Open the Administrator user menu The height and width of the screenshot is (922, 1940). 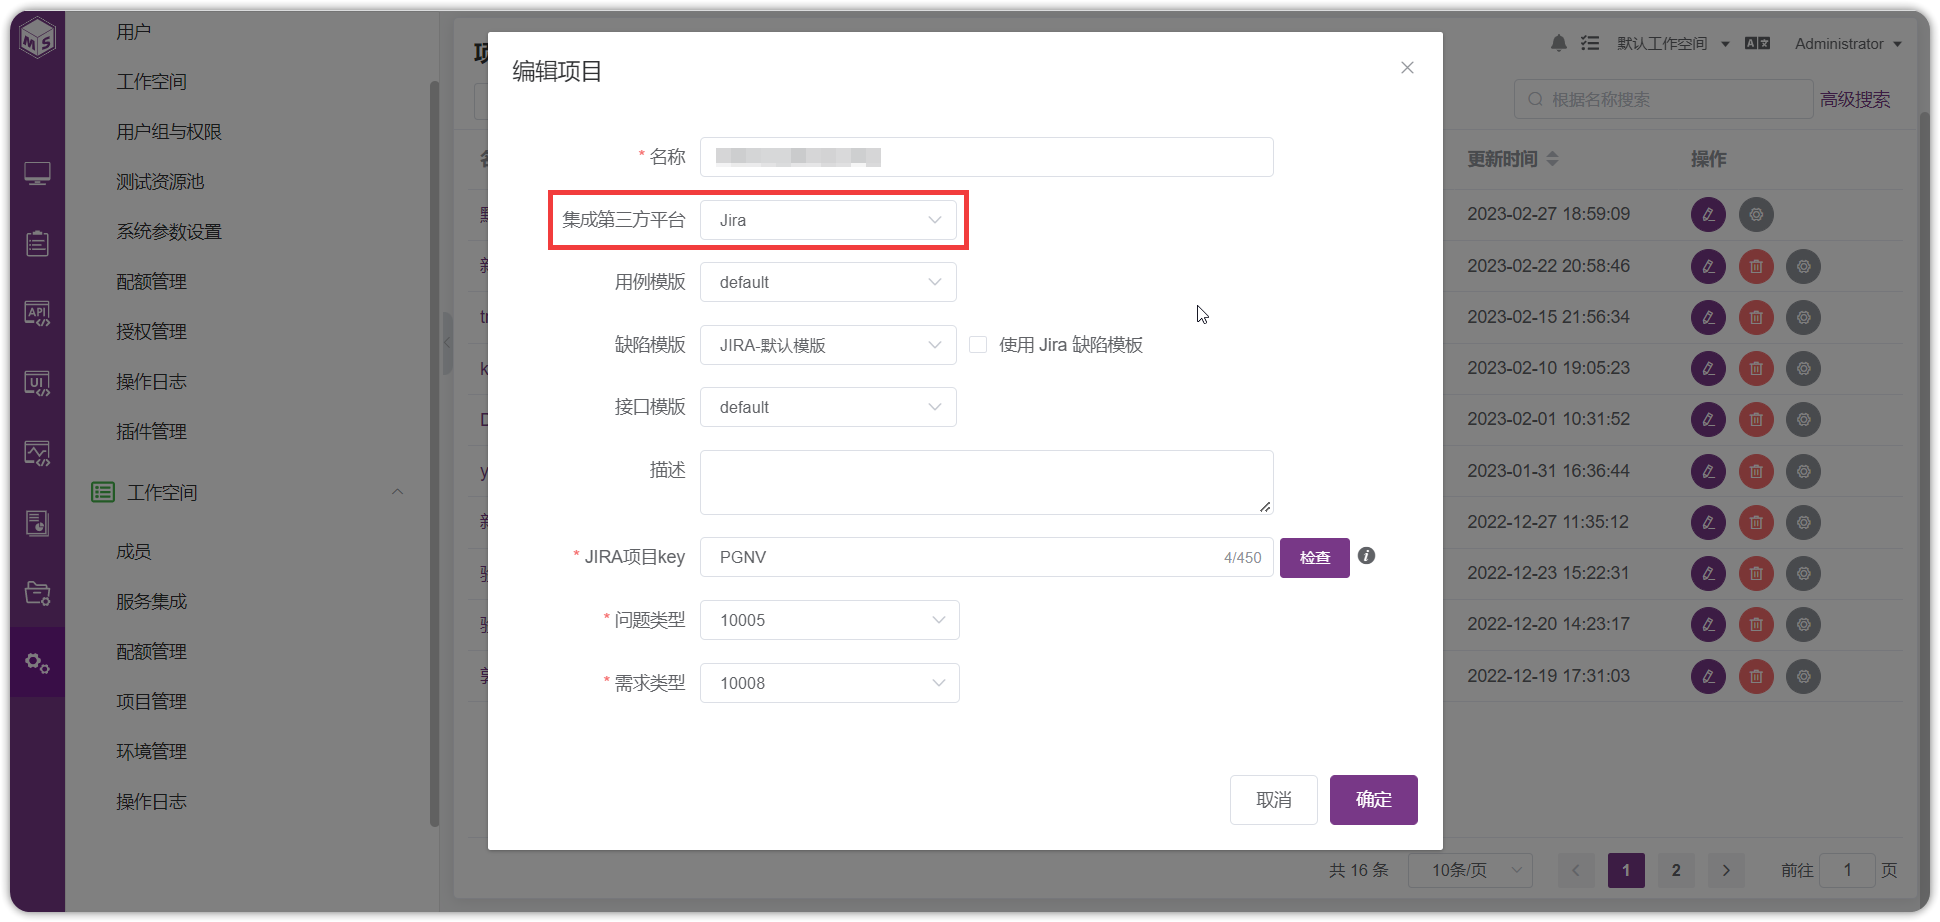pyautogui.click(x=1848, y=44)
